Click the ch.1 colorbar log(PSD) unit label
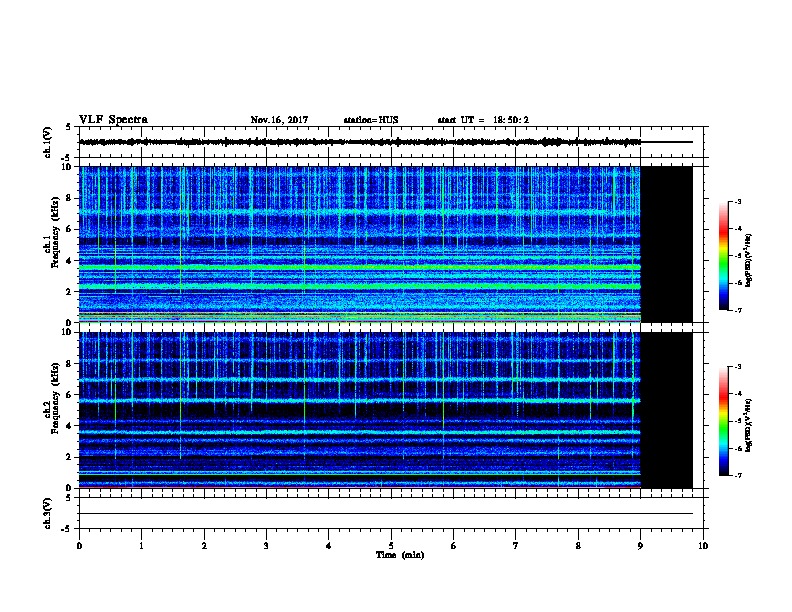Screen dimensions: 792x612 749,260
